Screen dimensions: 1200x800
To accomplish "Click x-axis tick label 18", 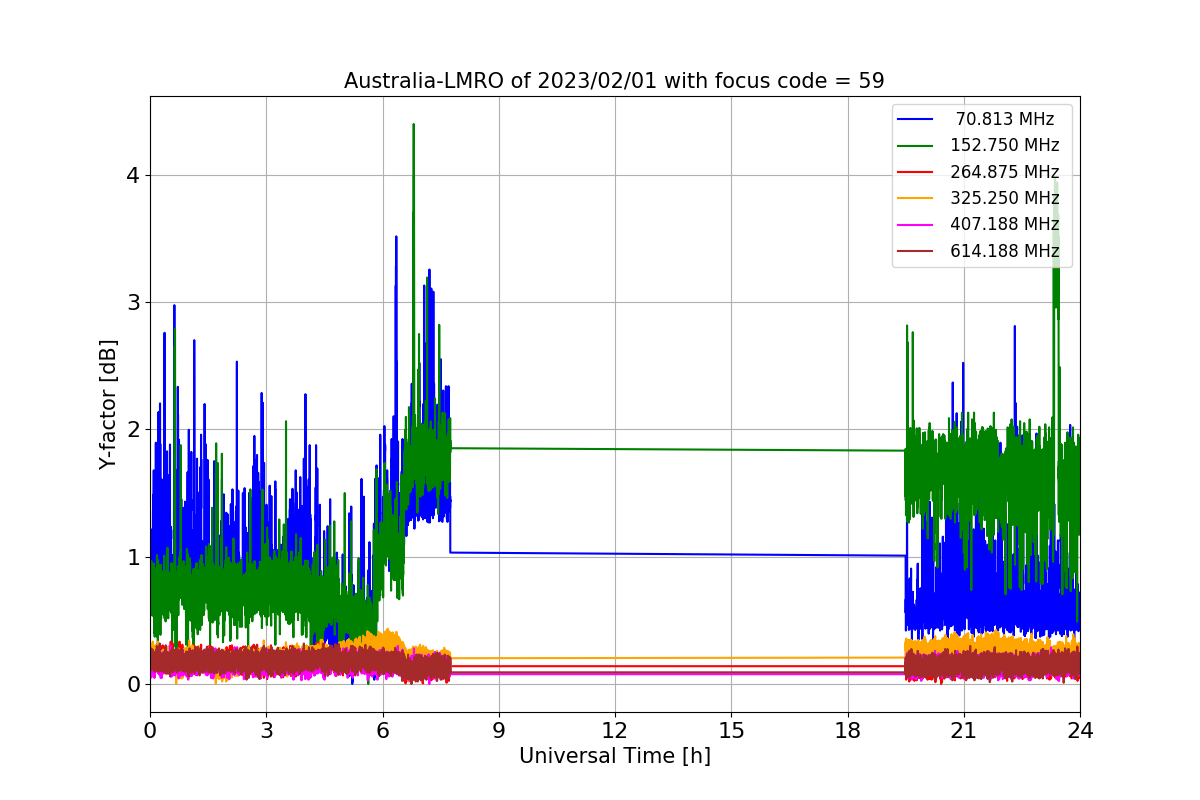I will 847,731.
